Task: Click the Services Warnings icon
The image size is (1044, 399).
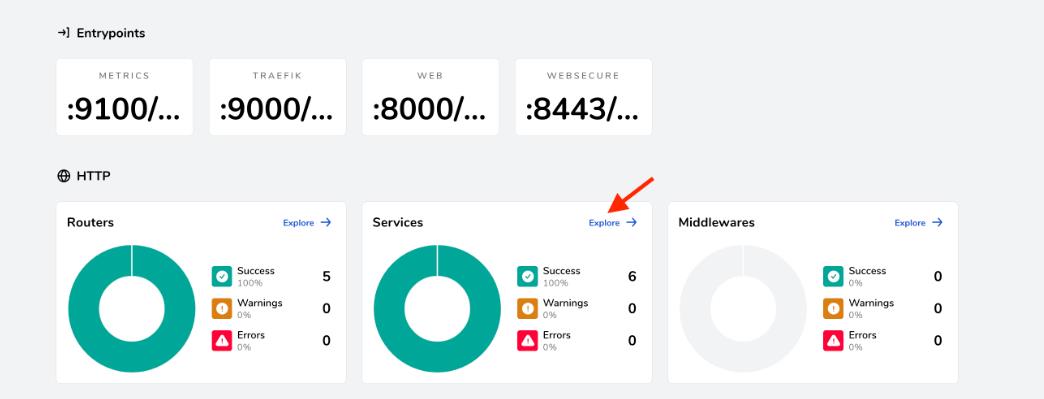Action: (527, 308)
